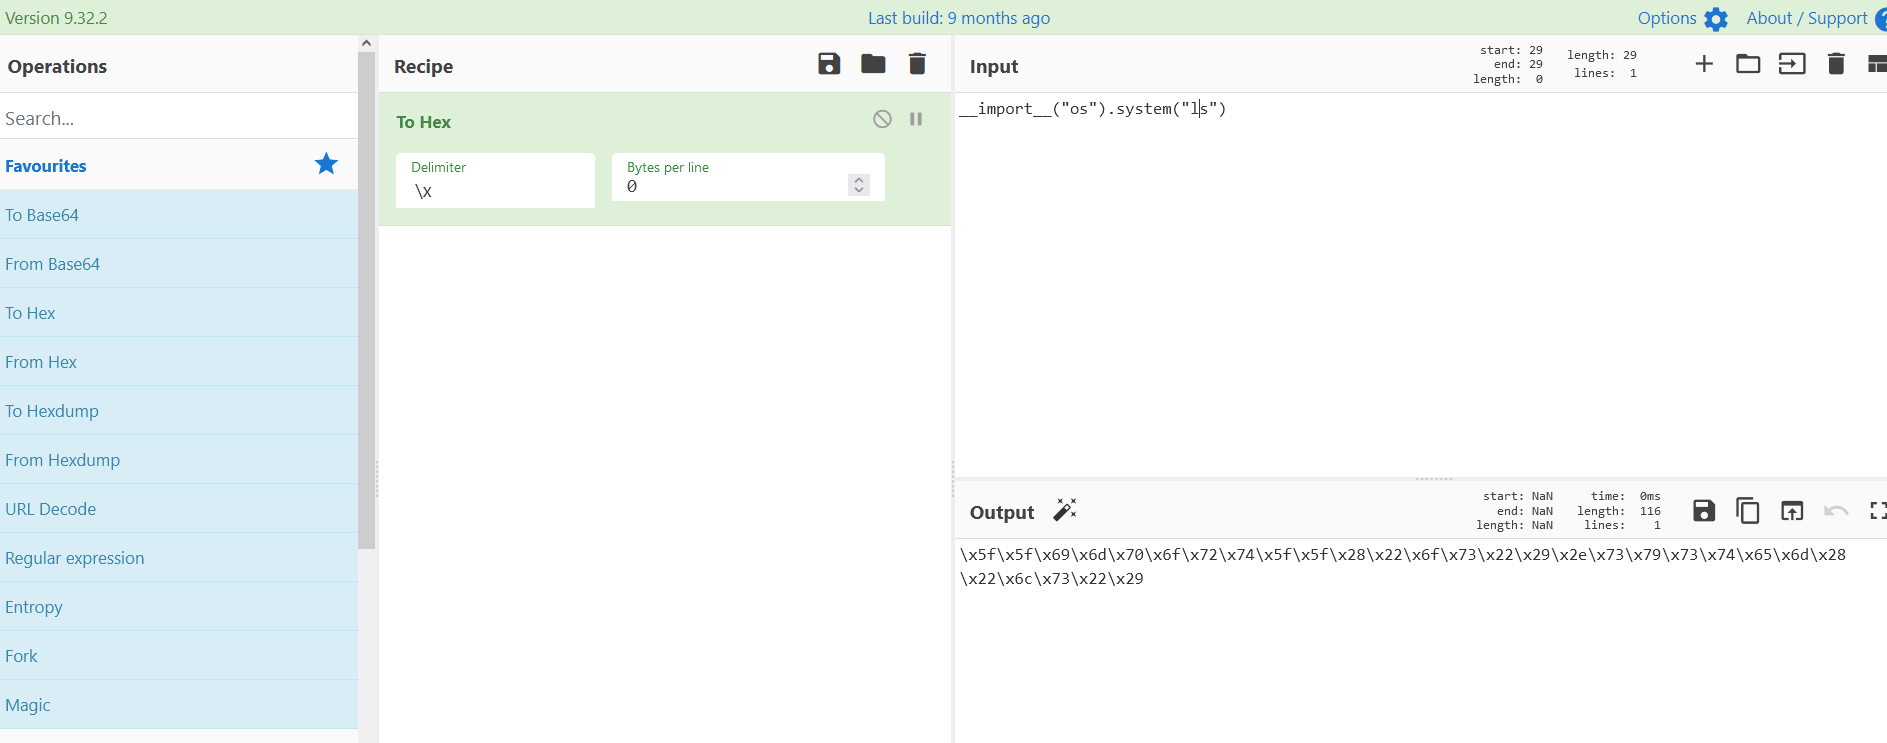
Task: Add a new input tab
Action: tap(1704, 64)
